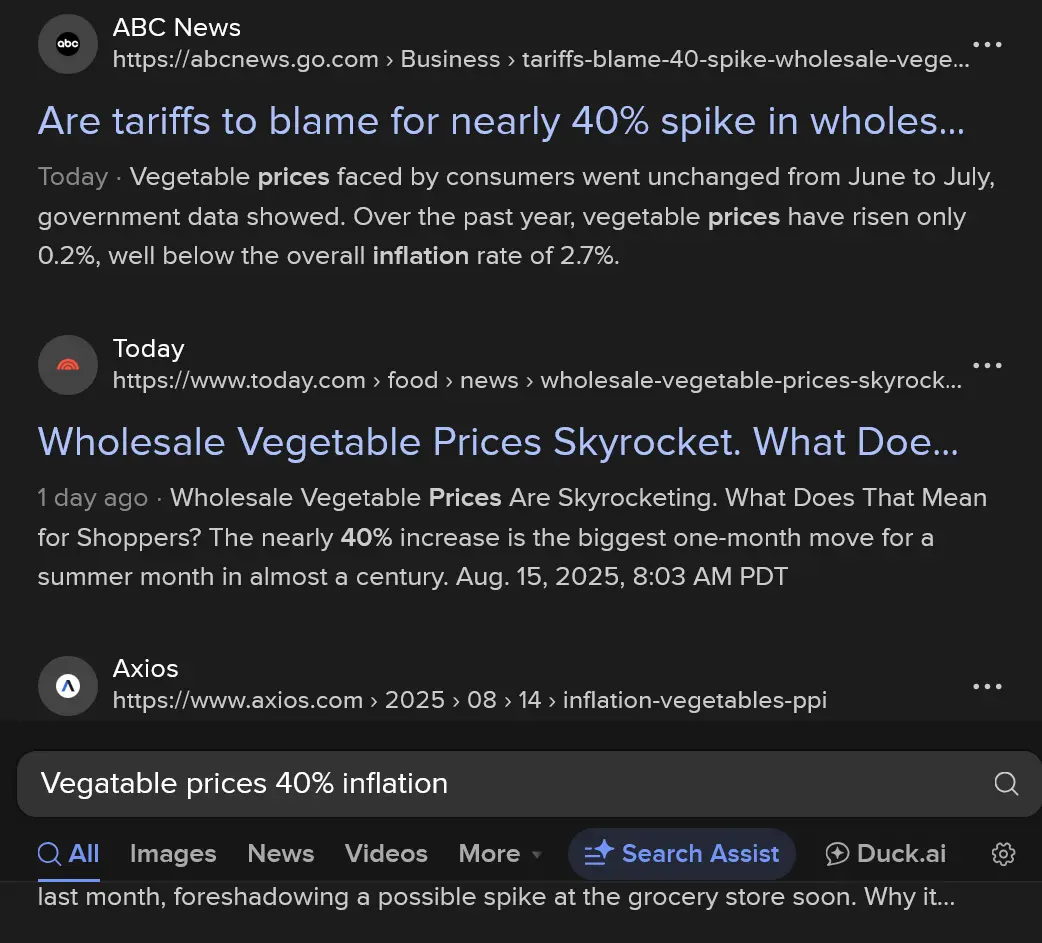Image resolution: width=1042 pixels, height=943 pixels.
Task: Open the 'Wholesale Vegetable Prices Skyrocket' headline link
Action: (x=497, y=441)
